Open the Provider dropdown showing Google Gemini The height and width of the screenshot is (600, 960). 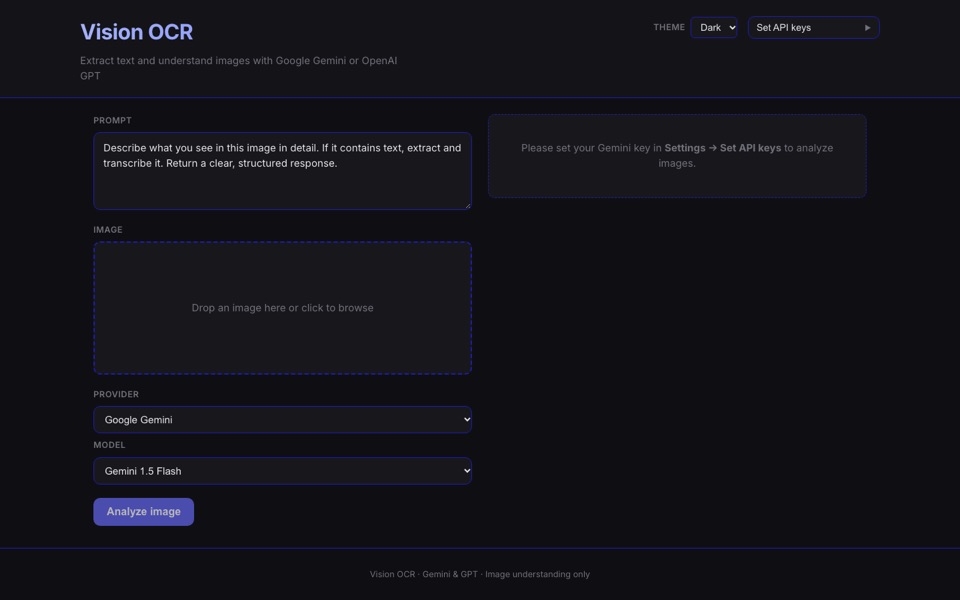pos(282,419)
